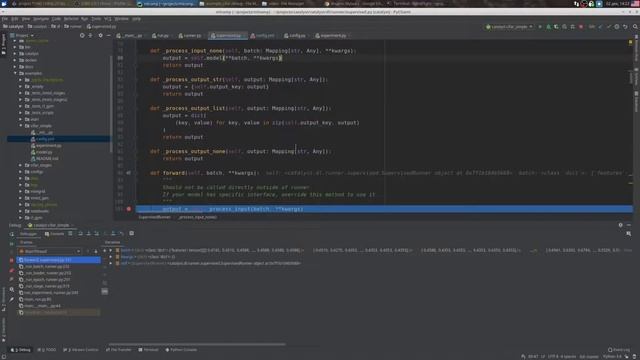The height and width of the screenshot is (360, 640).
Task: Open the File menu
Action: [x=4, y=19]
